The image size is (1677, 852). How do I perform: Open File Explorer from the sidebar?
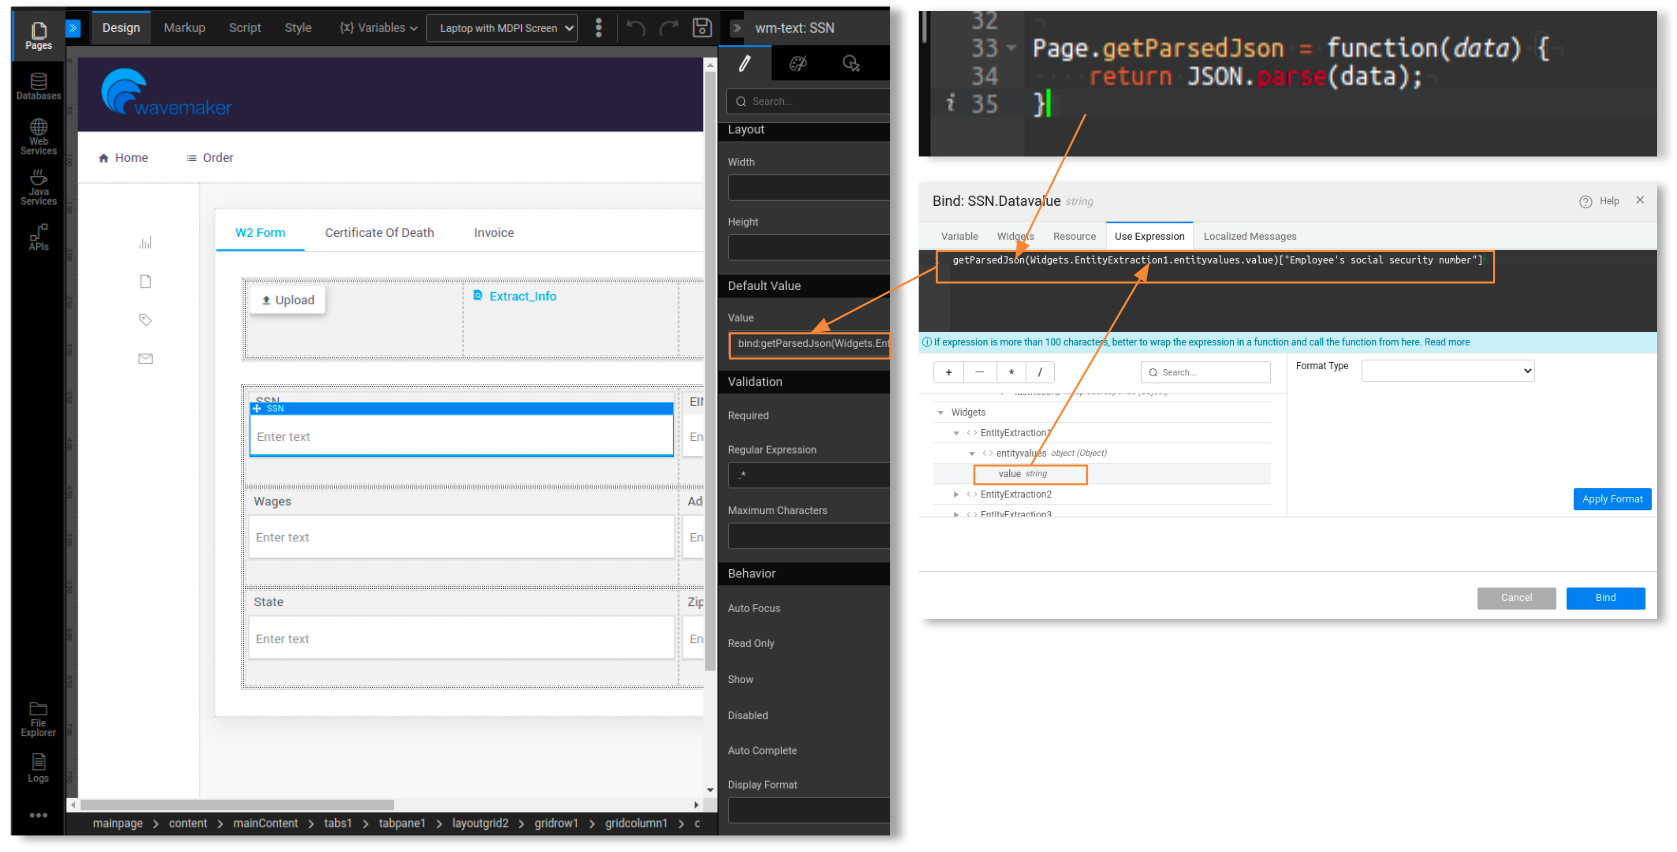click(x=38, y=718)
